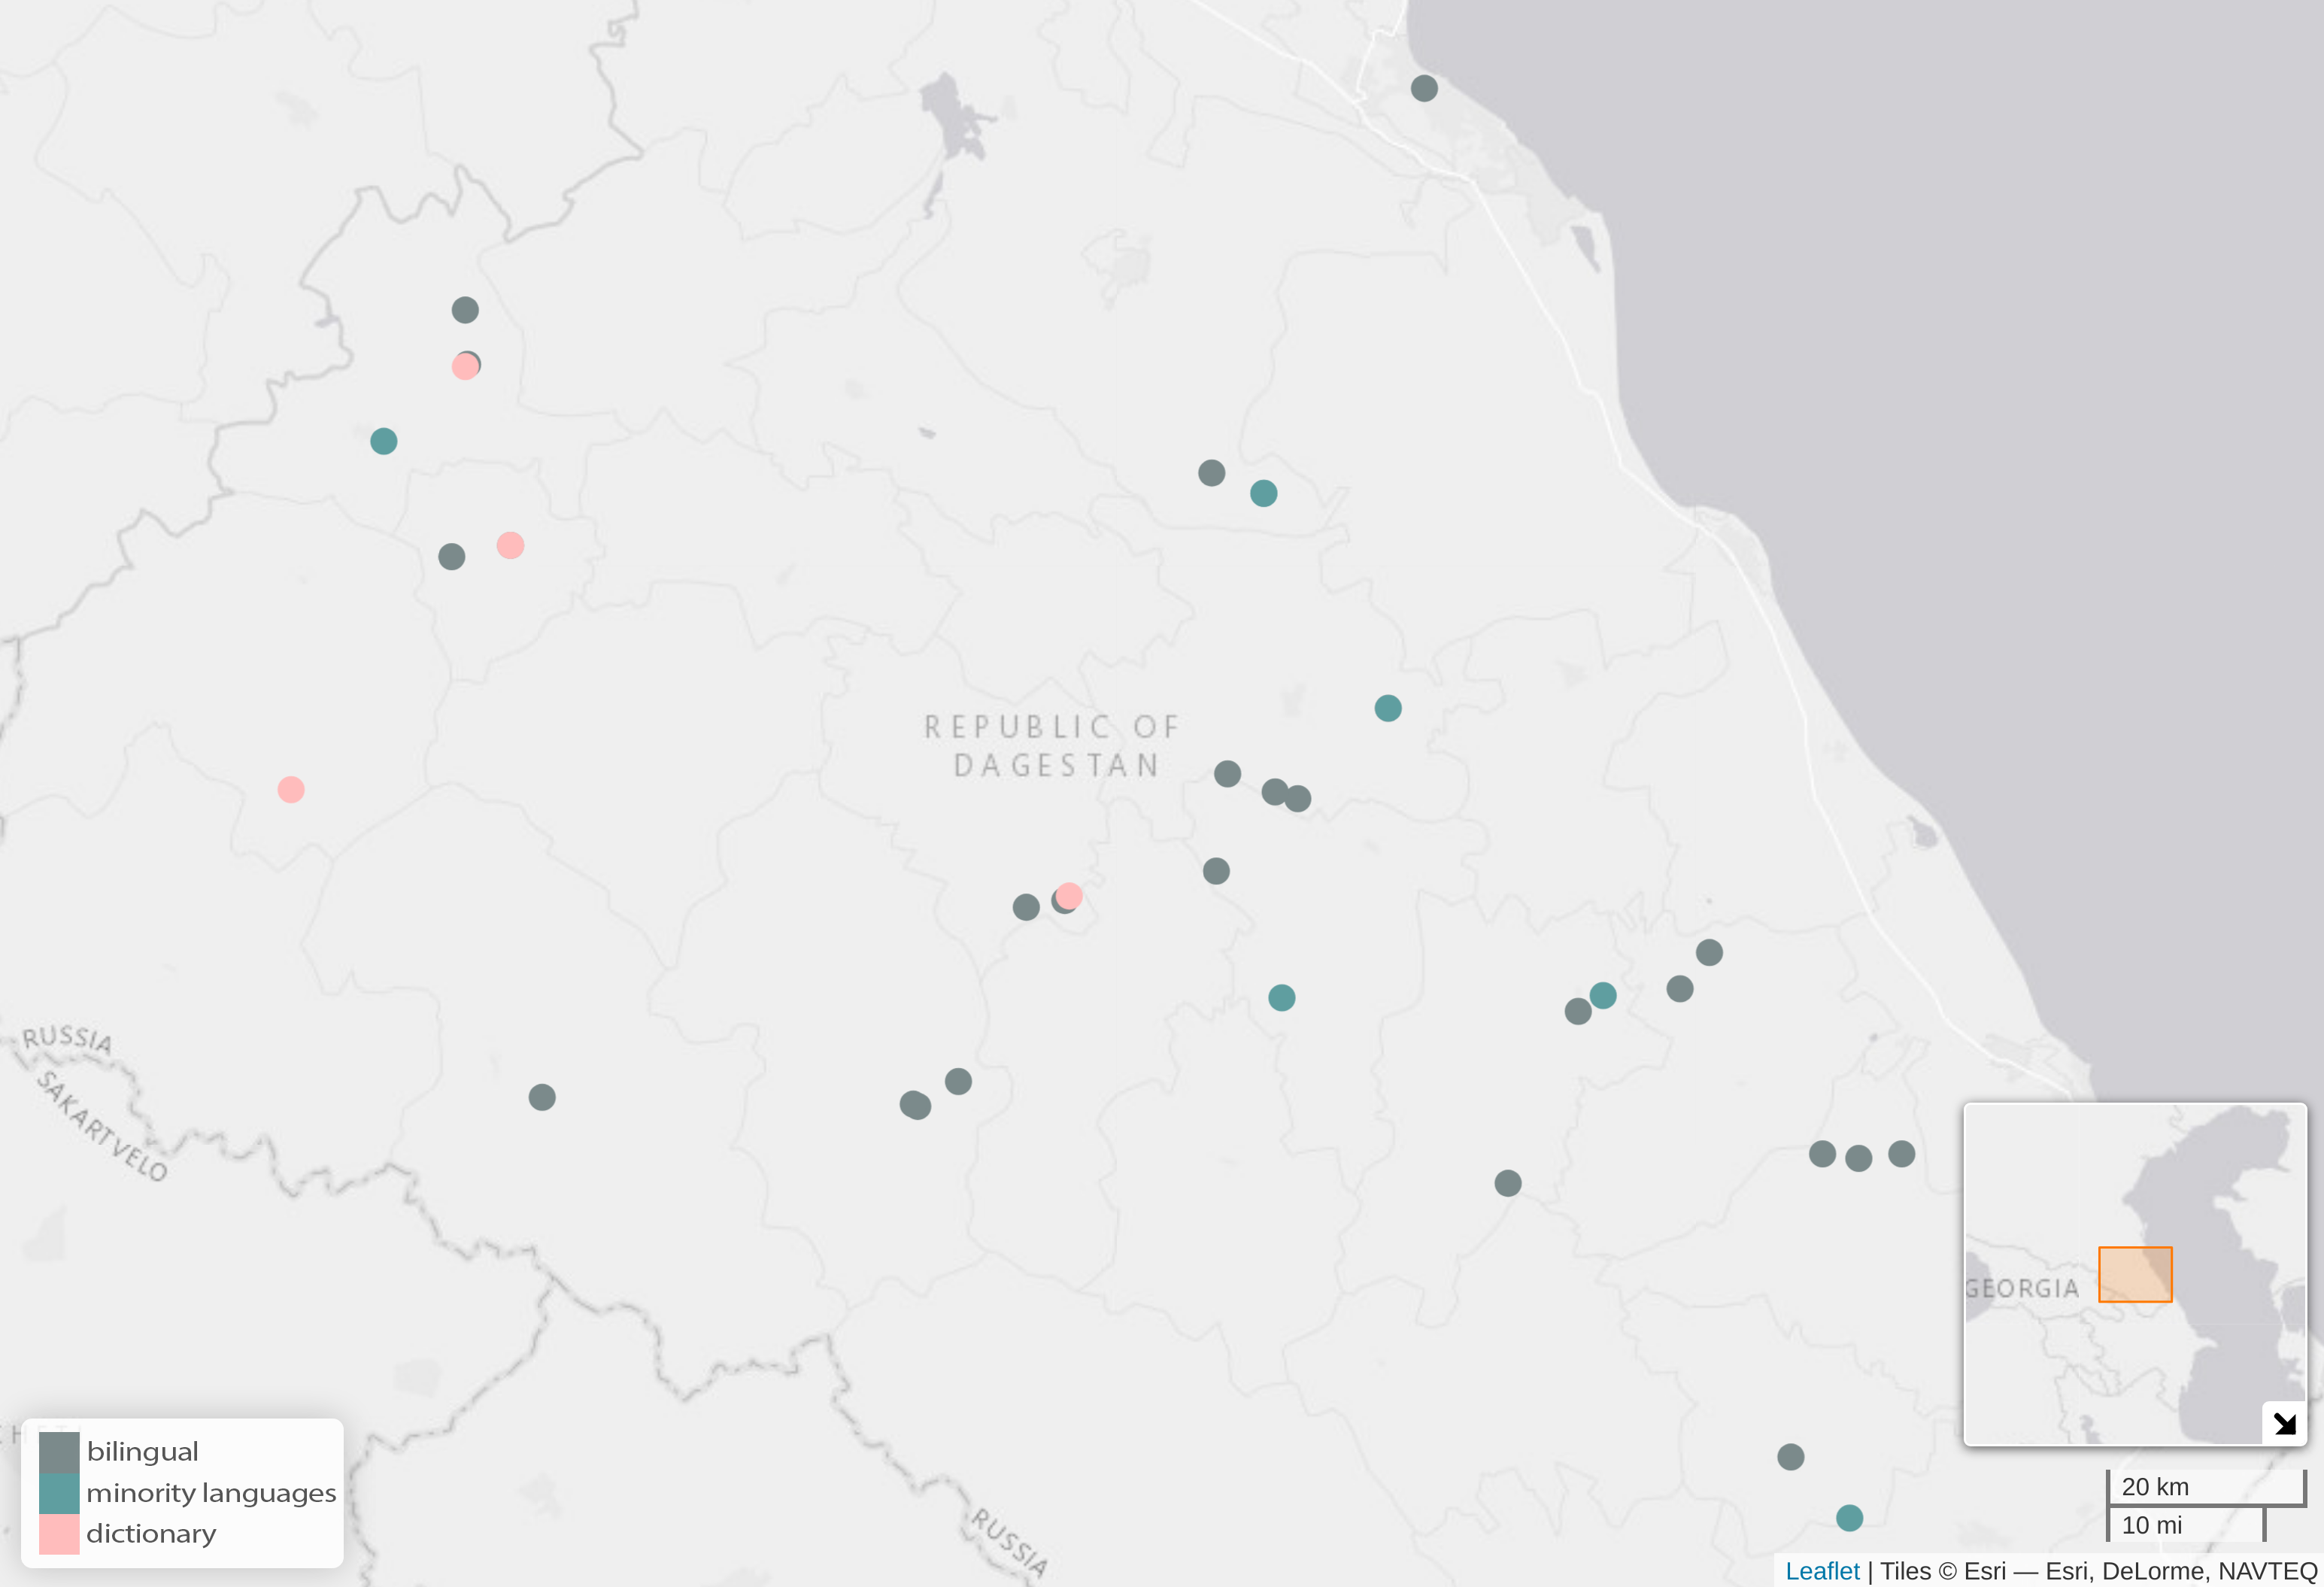Select the gray marker near the Sakartvelo border label
The width and height of the screenshot is (2324, 1587).
[542, 1097]
